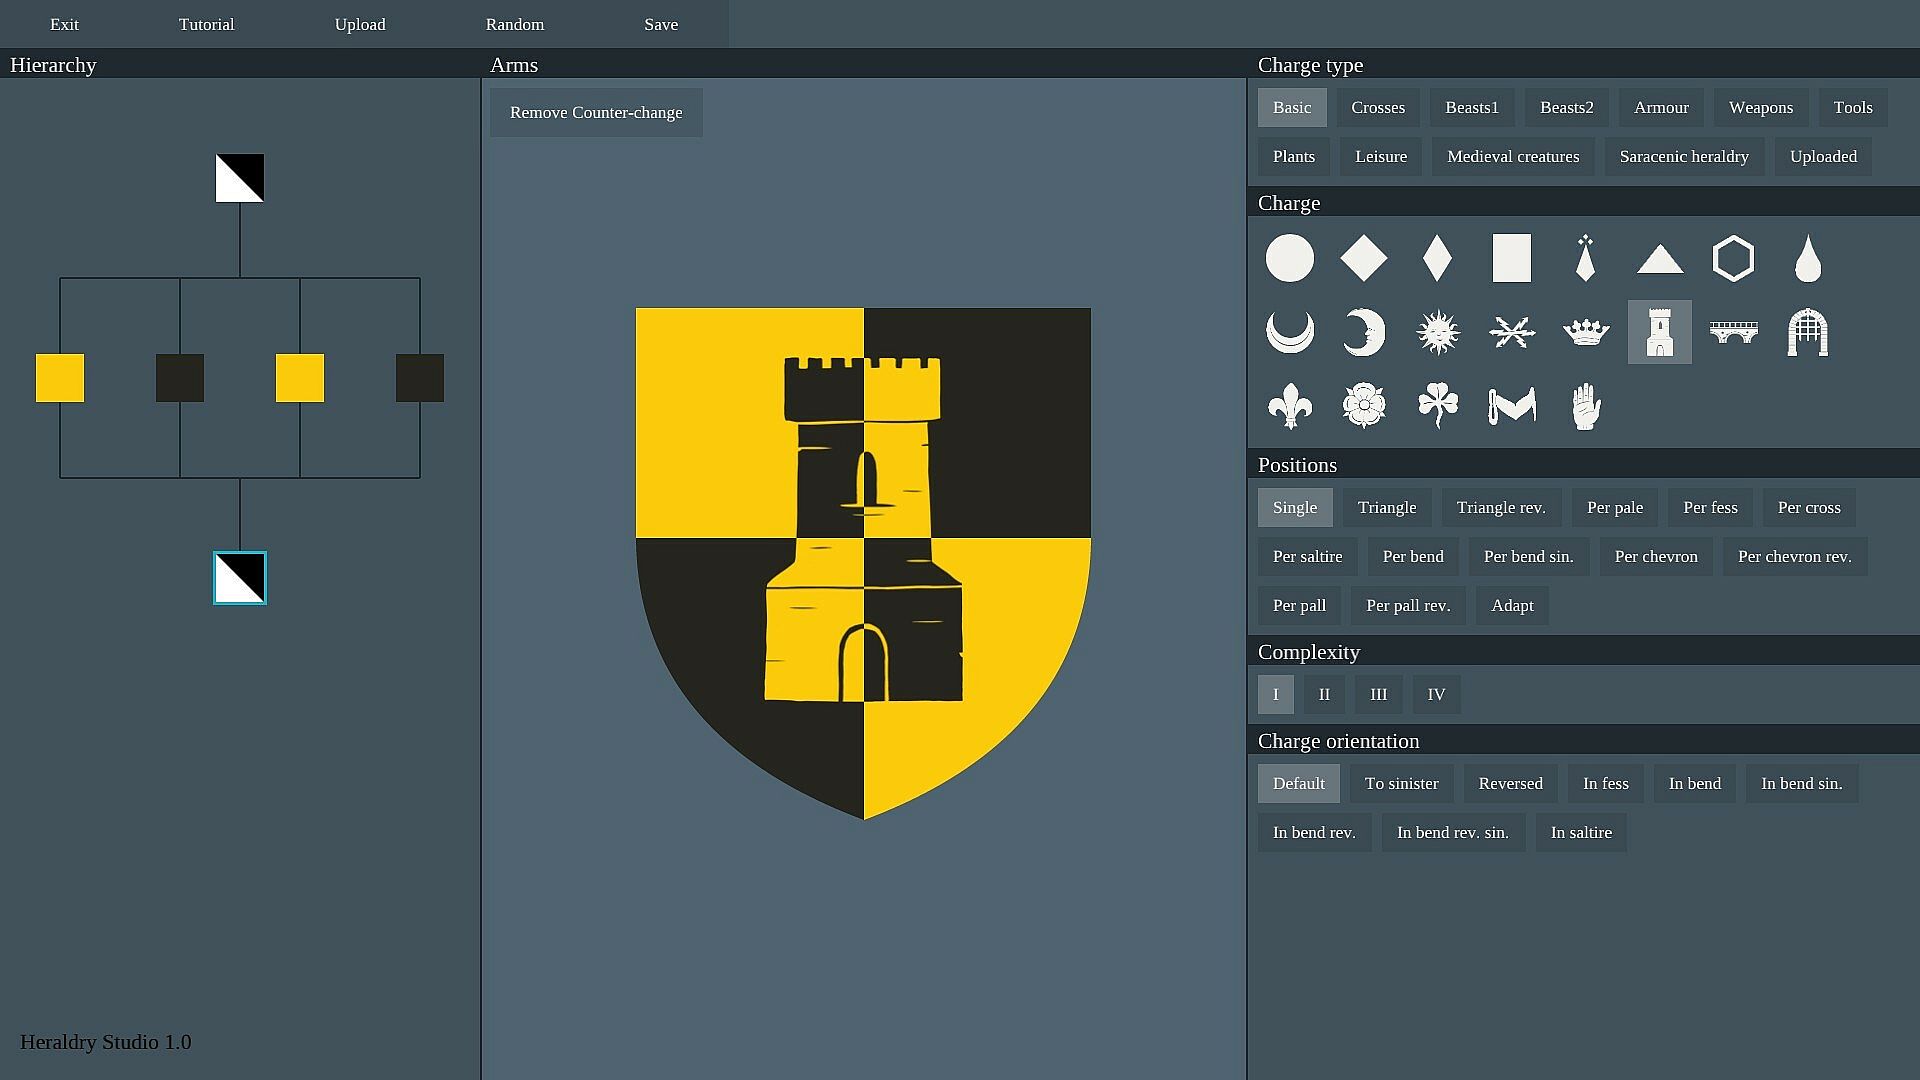Select the crescent moon with face charge
The height and width of the screenshot is (1080, 1920).
coord(1364,332)
